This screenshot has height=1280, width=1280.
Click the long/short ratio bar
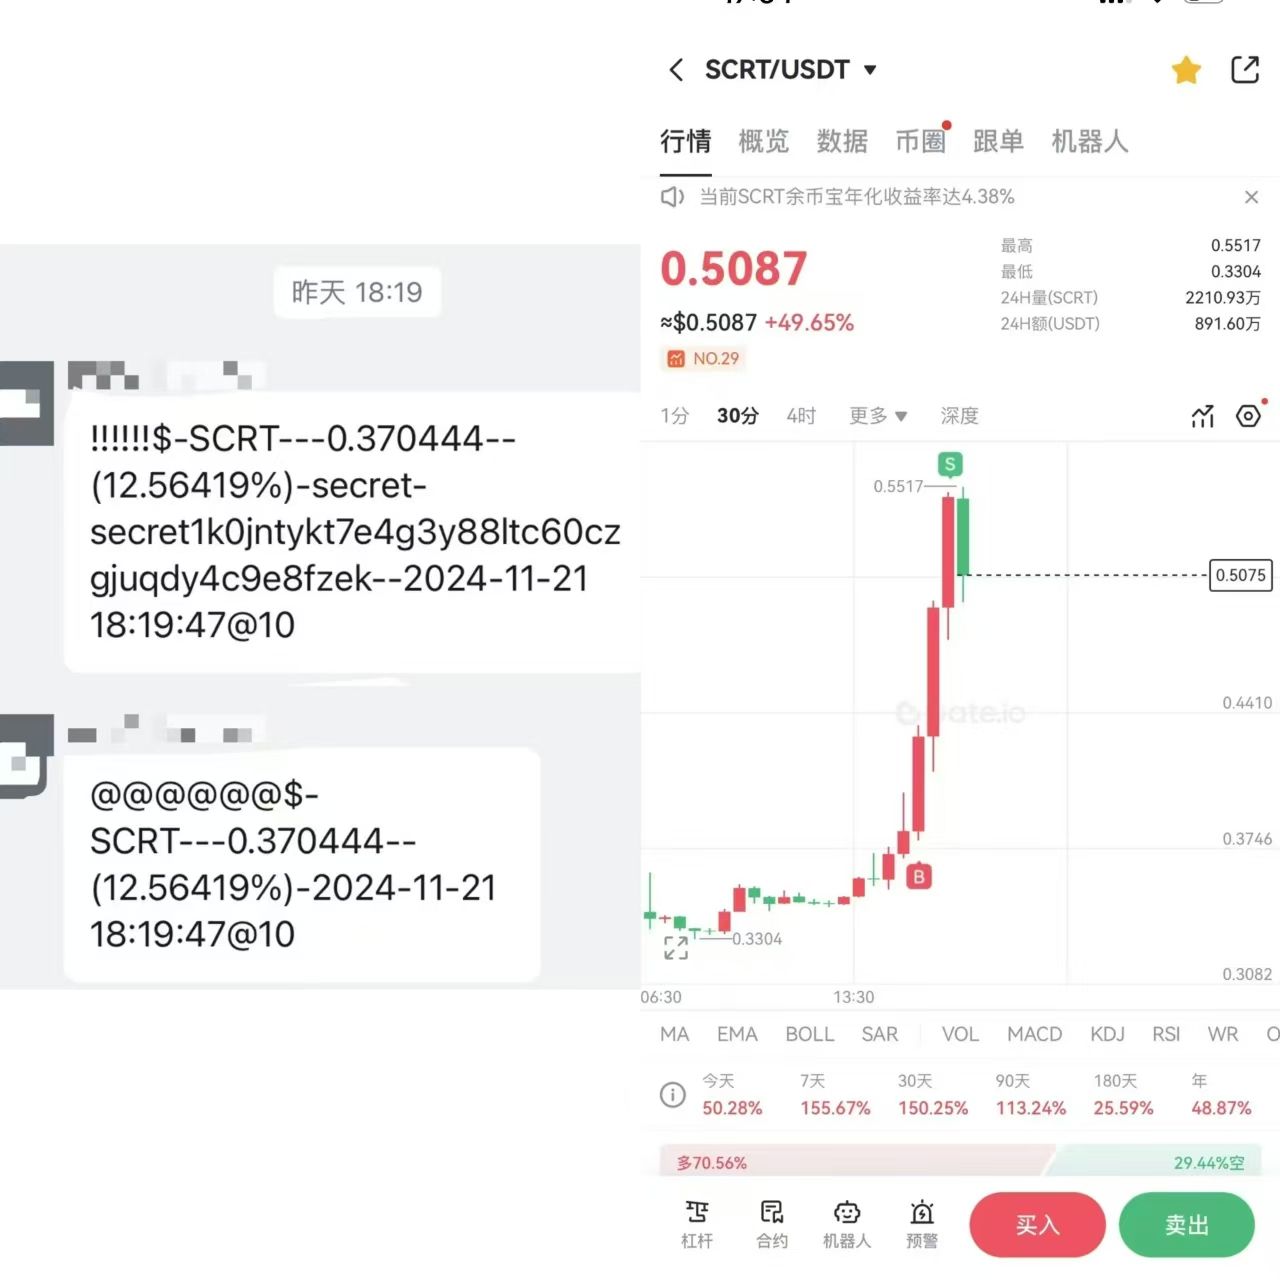(960, 1162)
